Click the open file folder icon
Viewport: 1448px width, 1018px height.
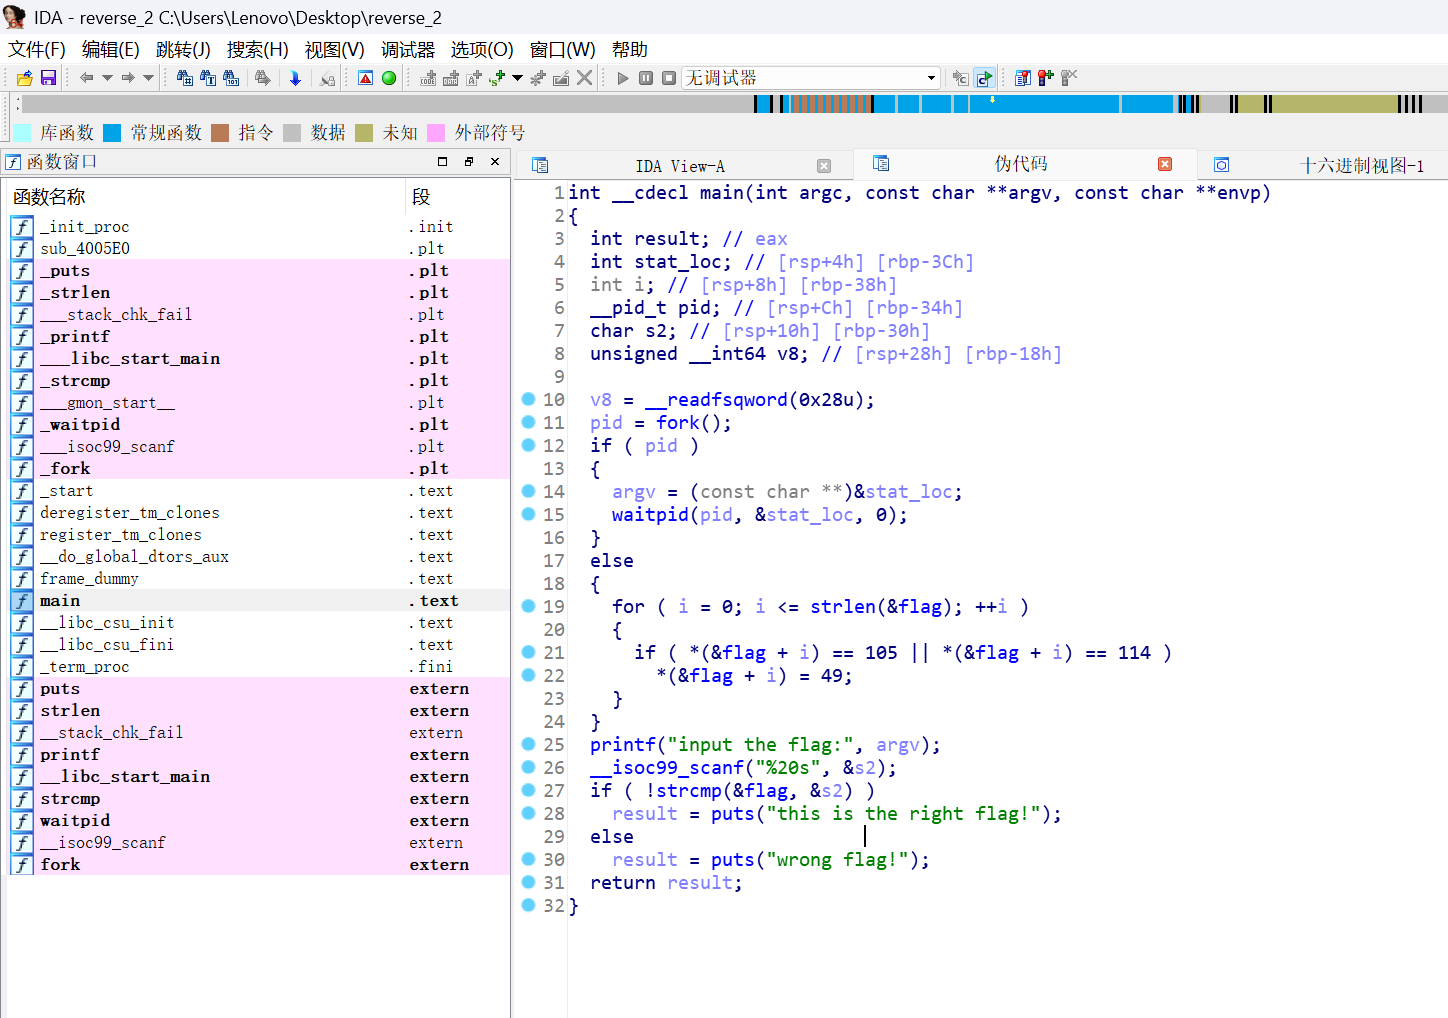[x=25, y=78]
